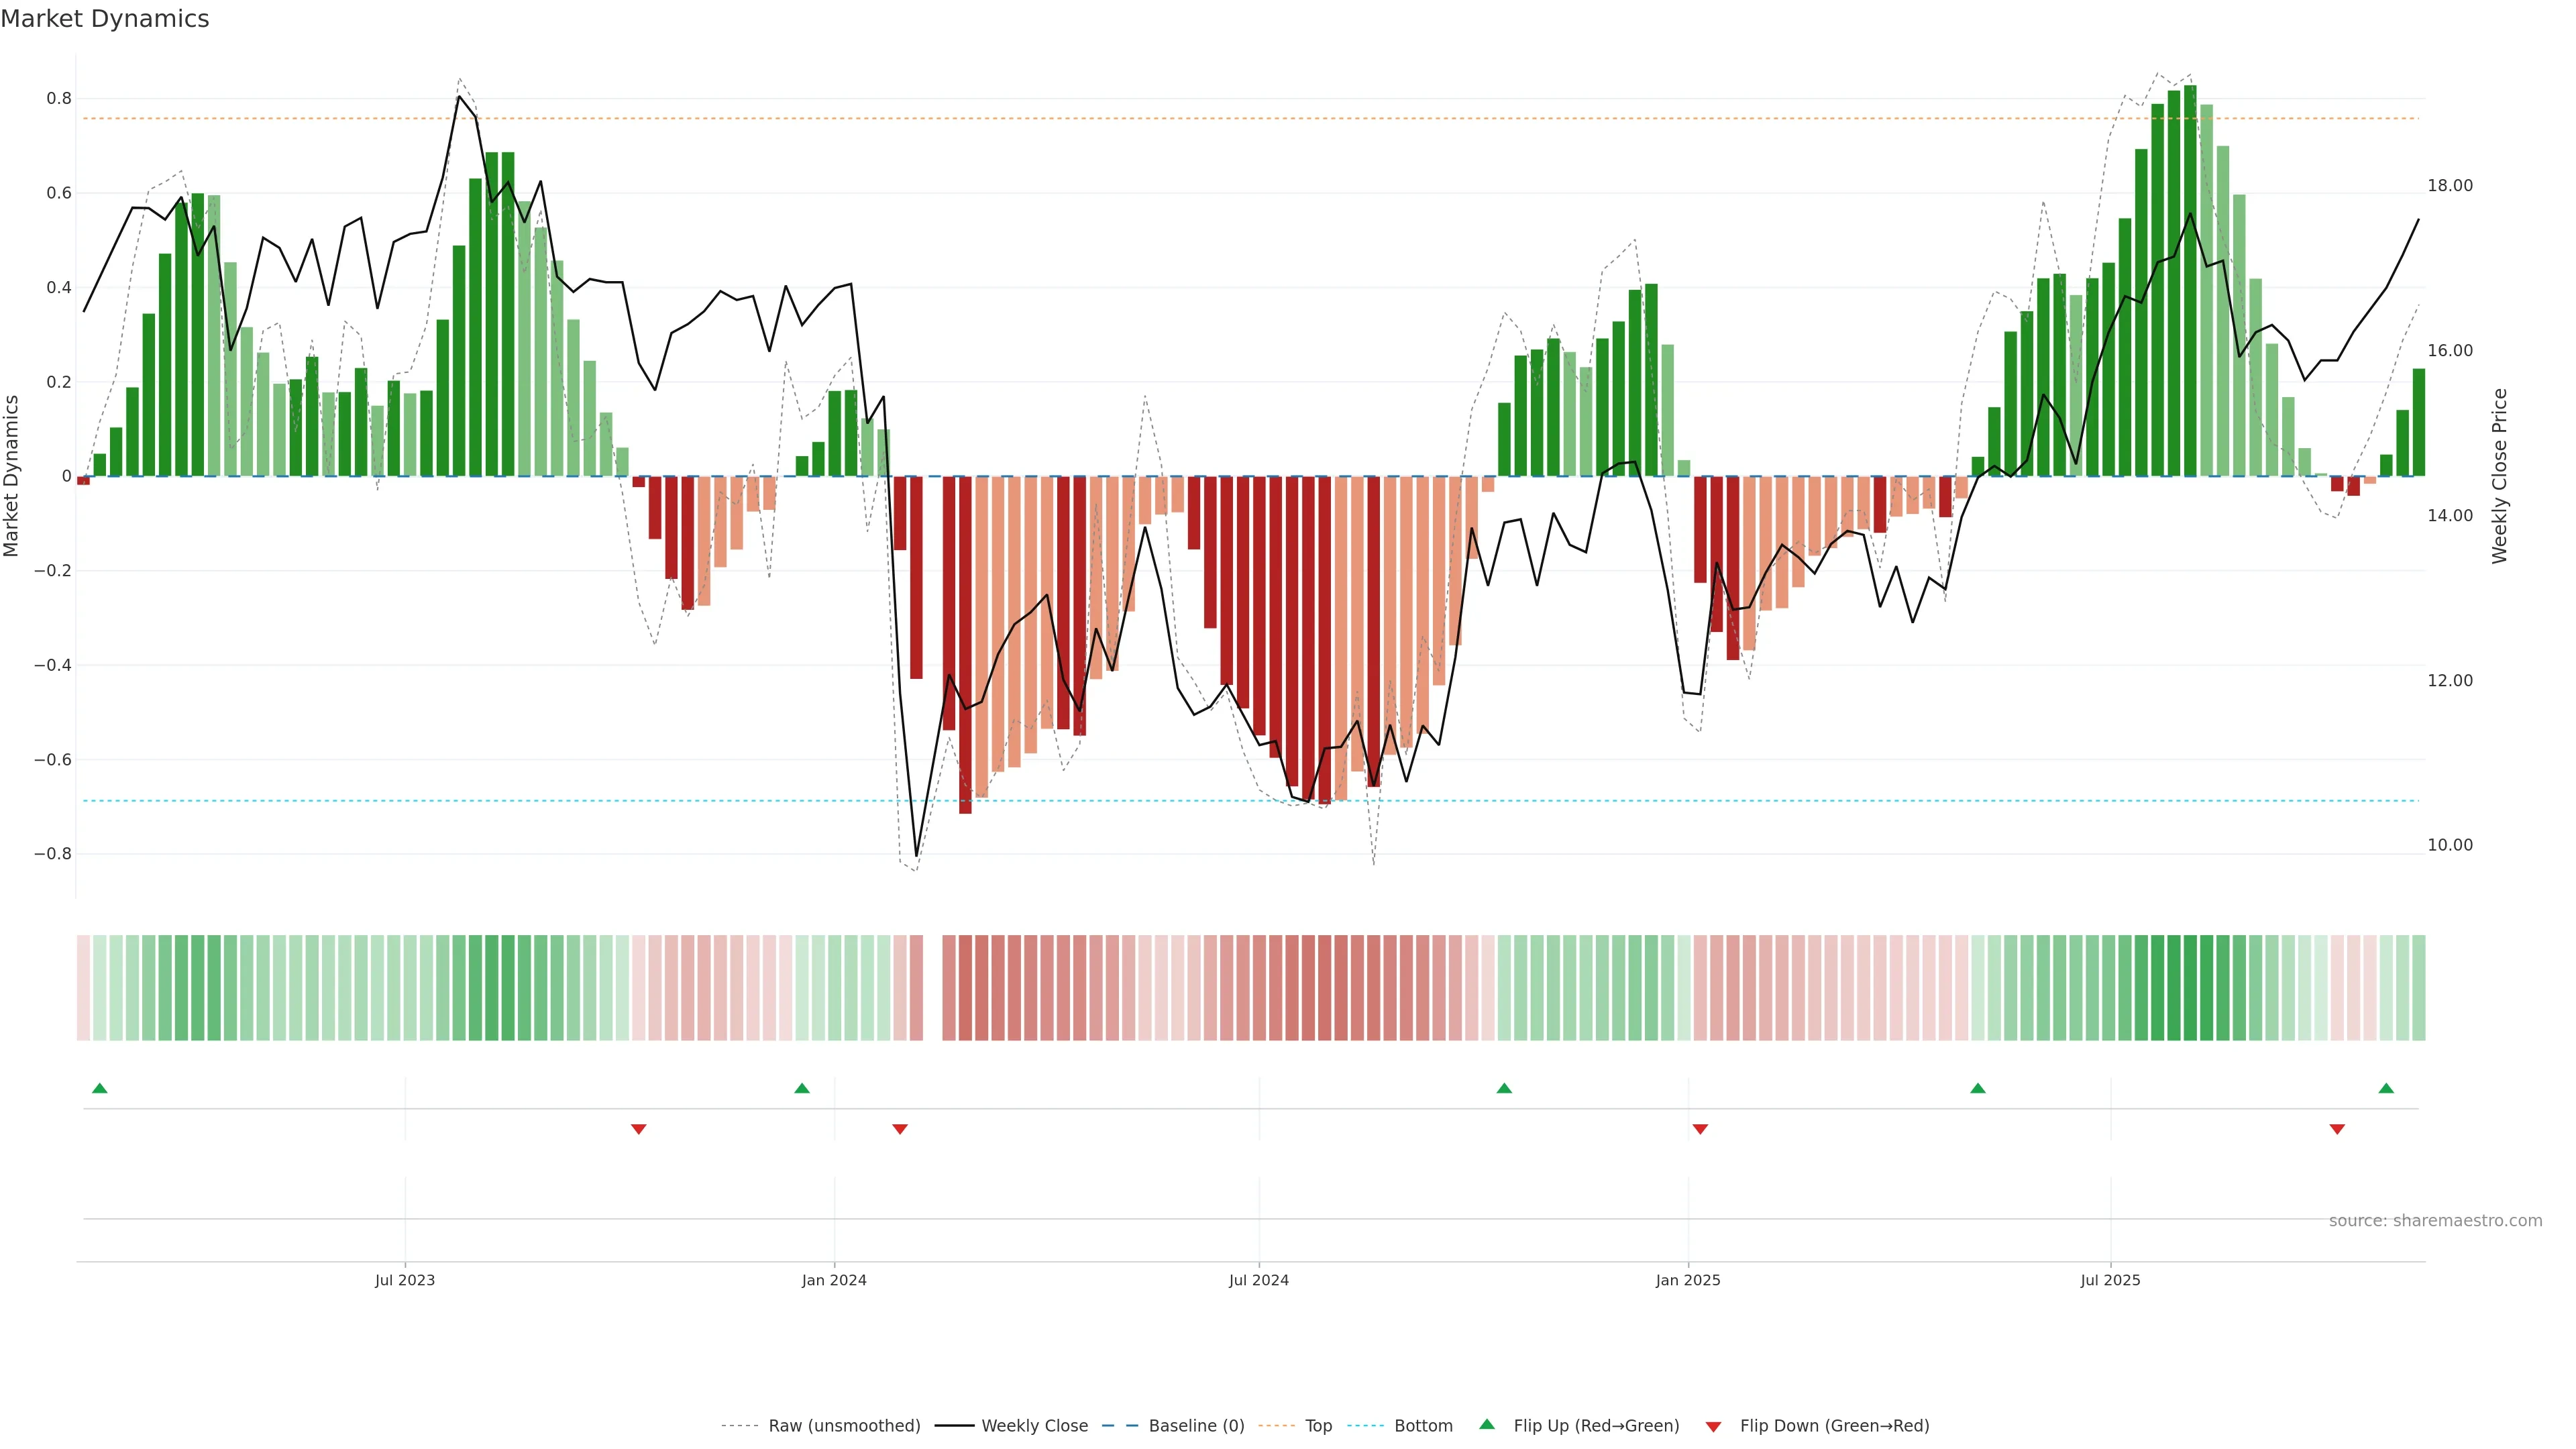2576x1449 pixels.
Task: Click the Jul 2024 x-axis label
Action: coord(1258,1280)
